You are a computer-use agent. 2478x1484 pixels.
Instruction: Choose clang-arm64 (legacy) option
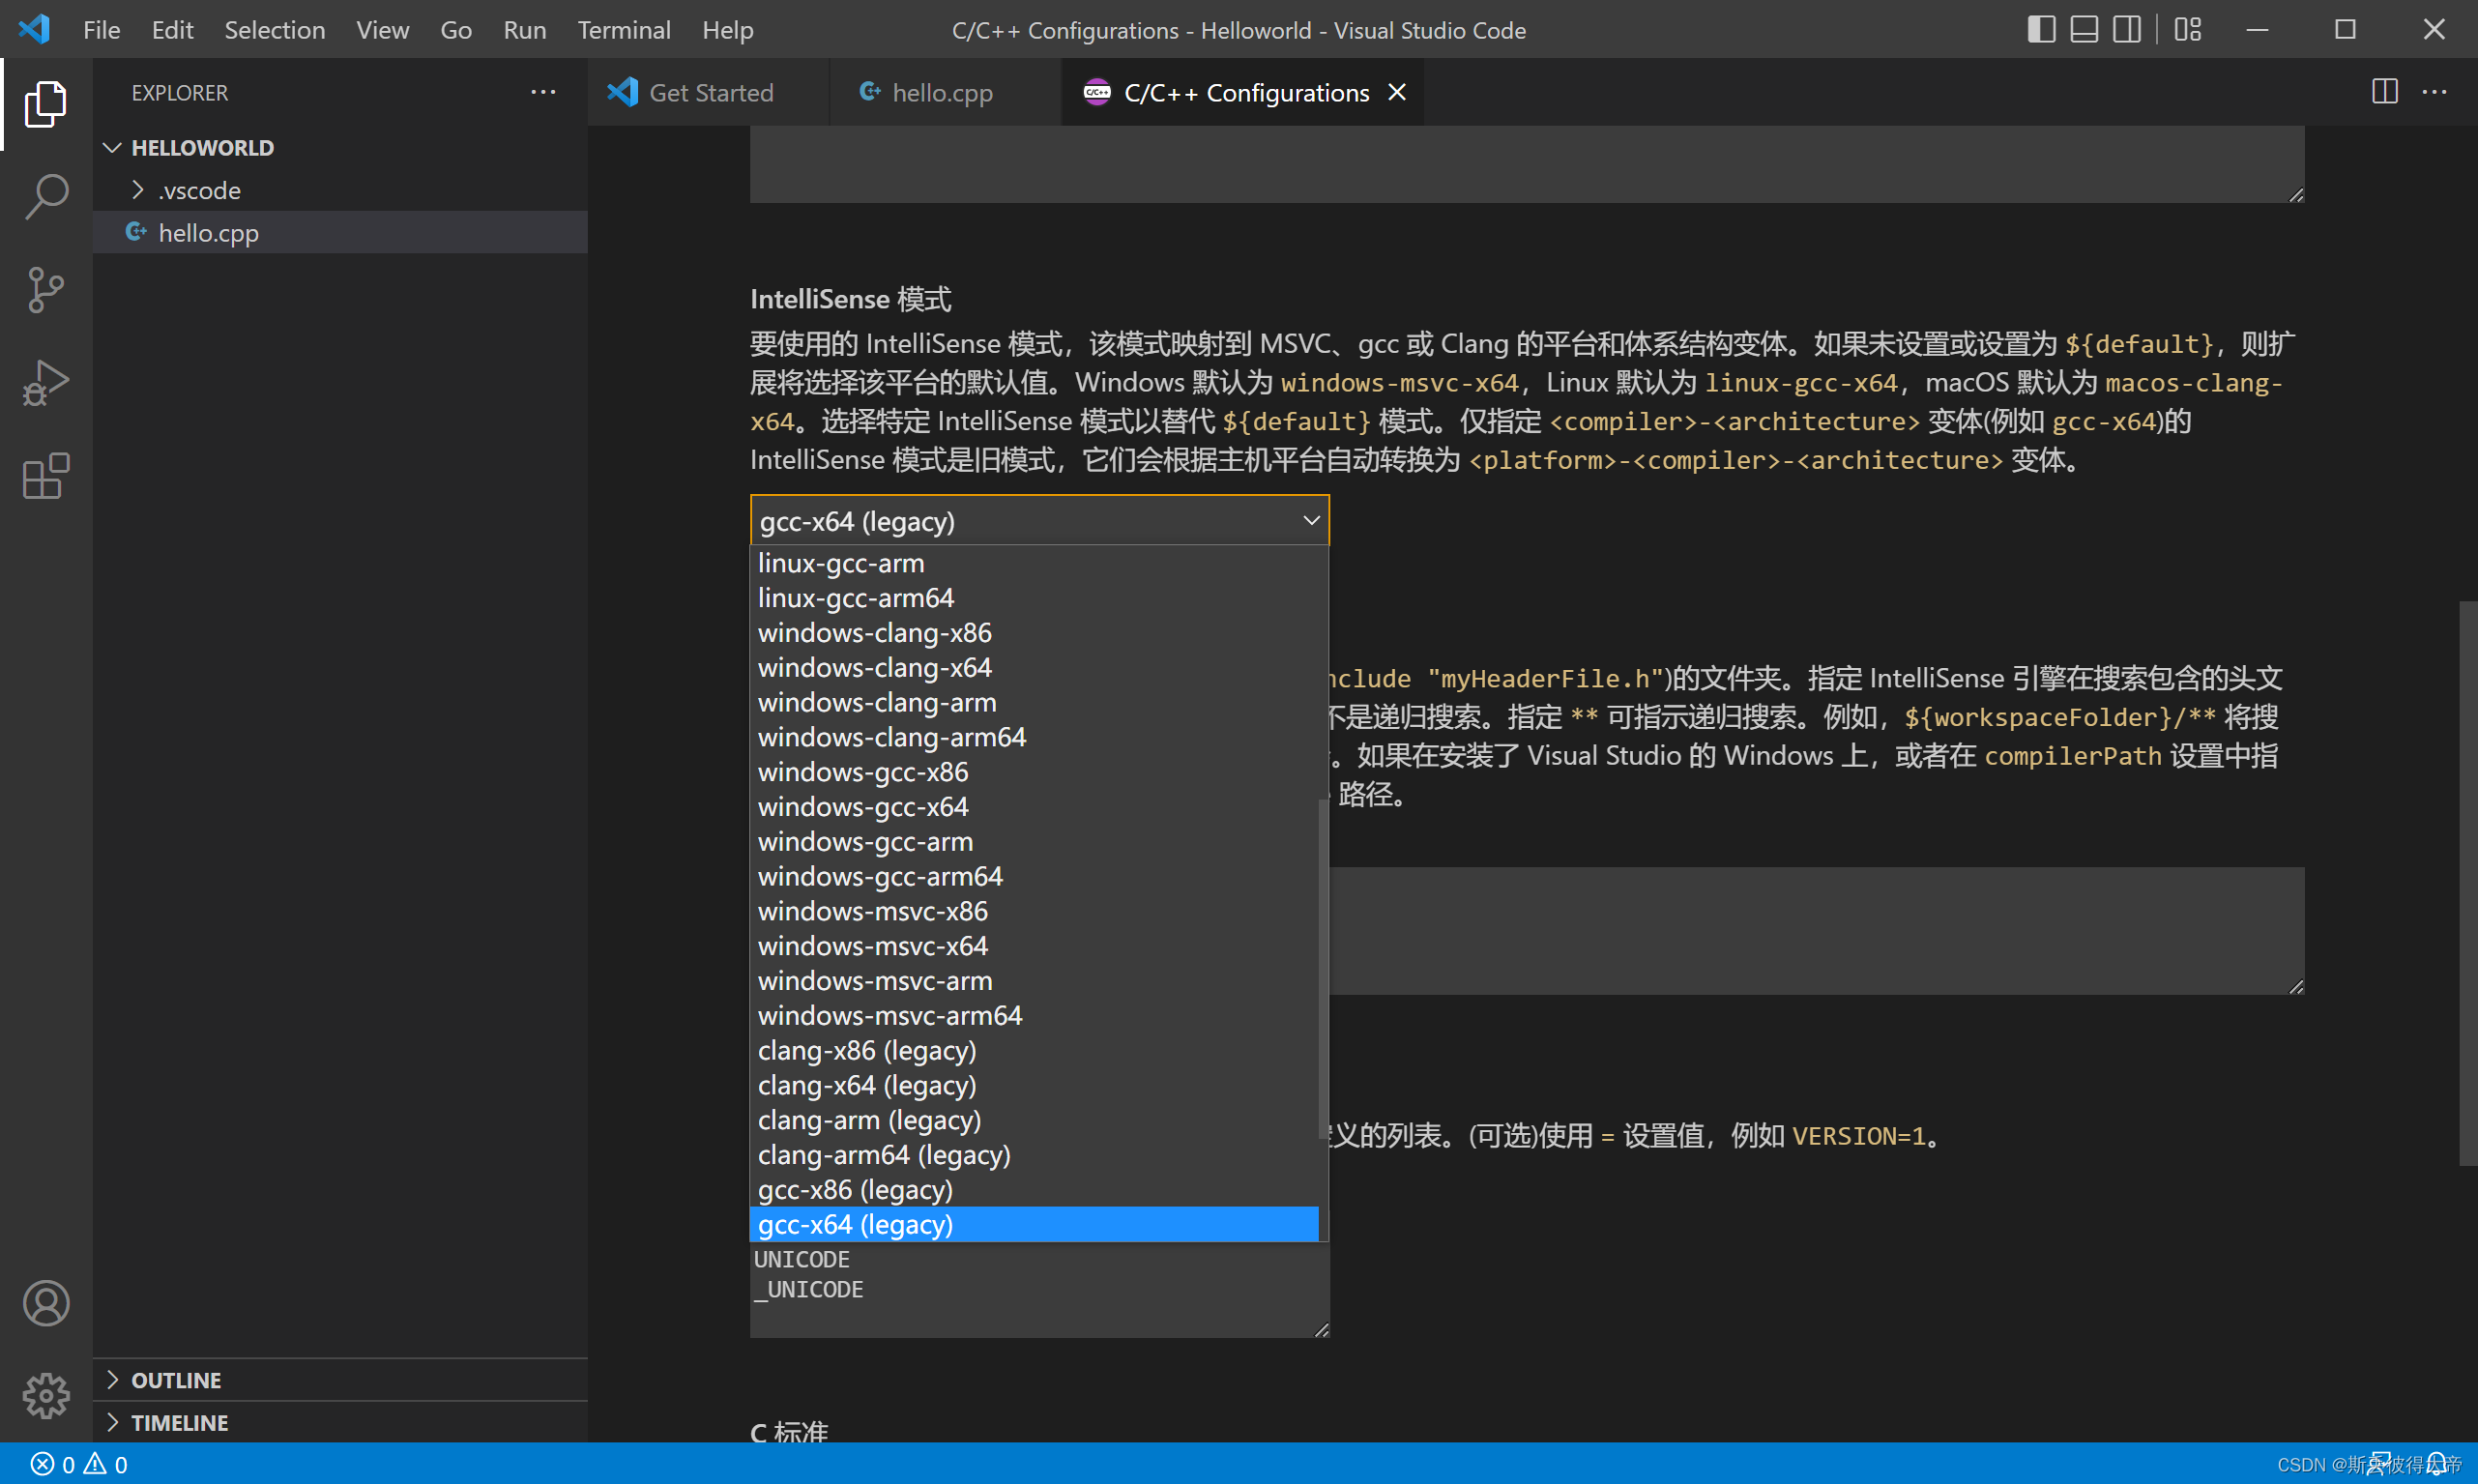[1034, 1155]
